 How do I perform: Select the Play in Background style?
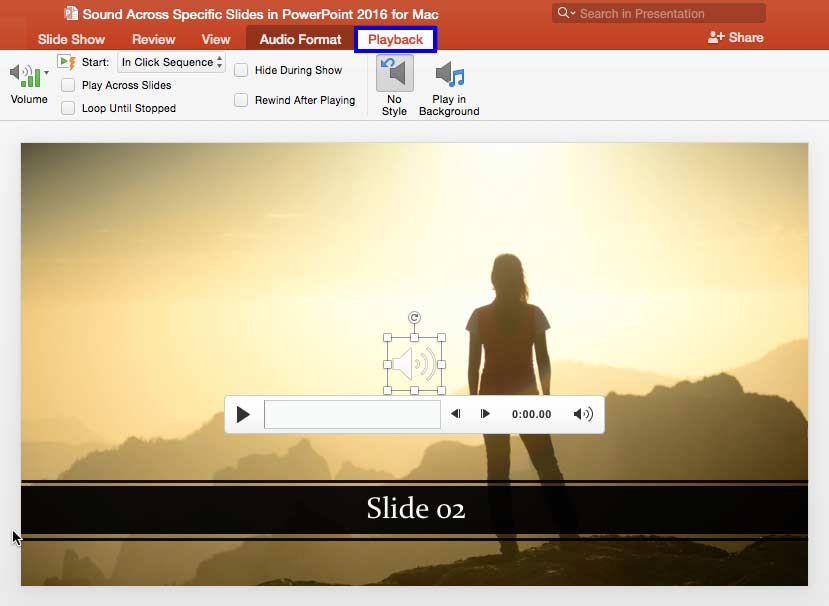point(448,85)
